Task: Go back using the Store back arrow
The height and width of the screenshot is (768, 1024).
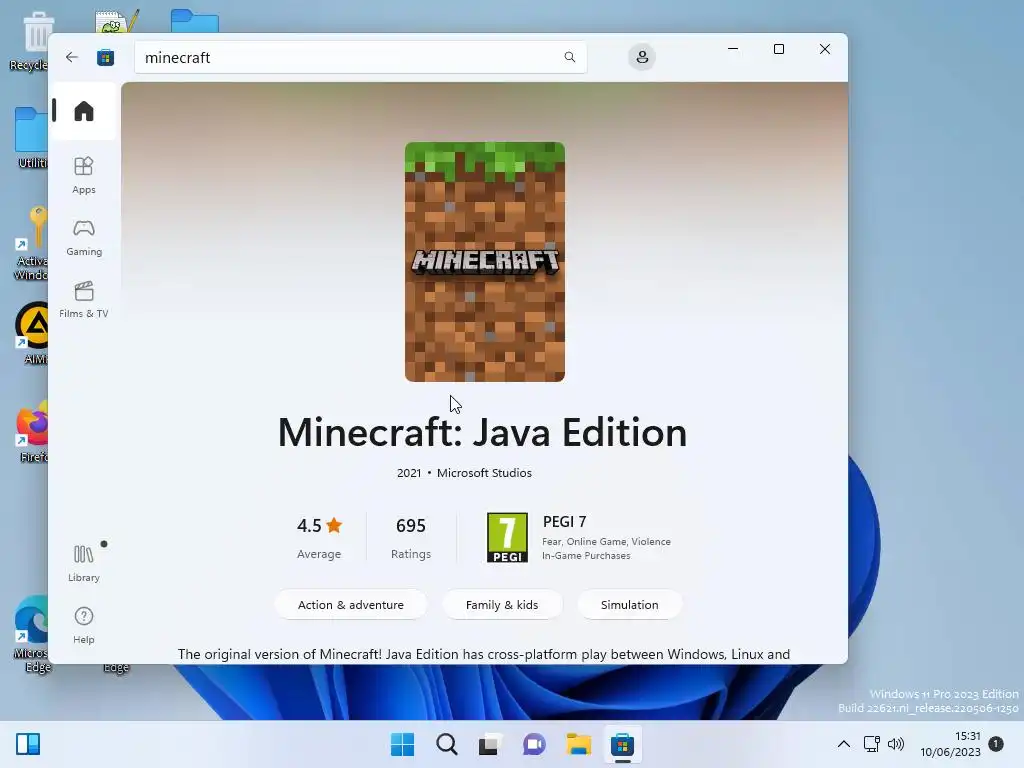Action: coord(72,57)
